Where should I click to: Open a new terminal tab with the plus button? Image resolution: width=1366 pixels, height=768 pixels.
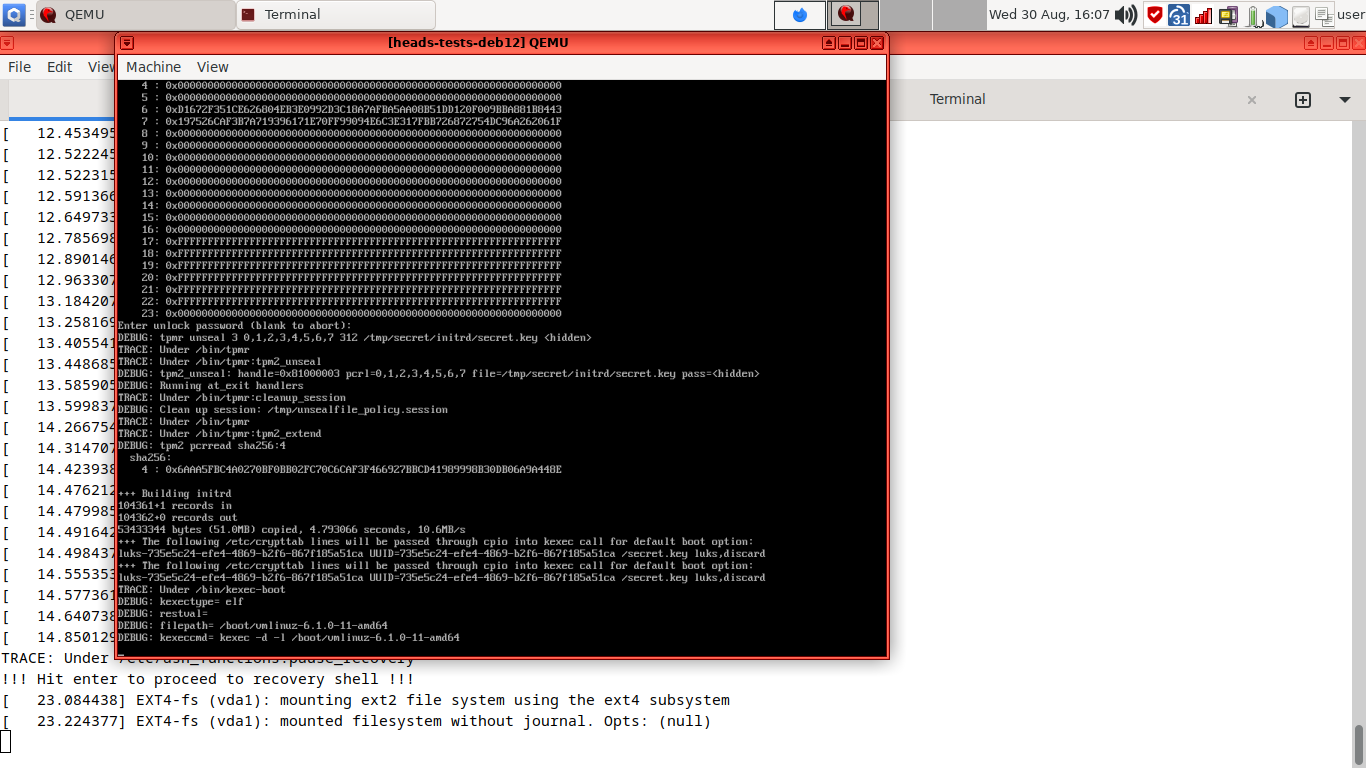coord(1303,99)
